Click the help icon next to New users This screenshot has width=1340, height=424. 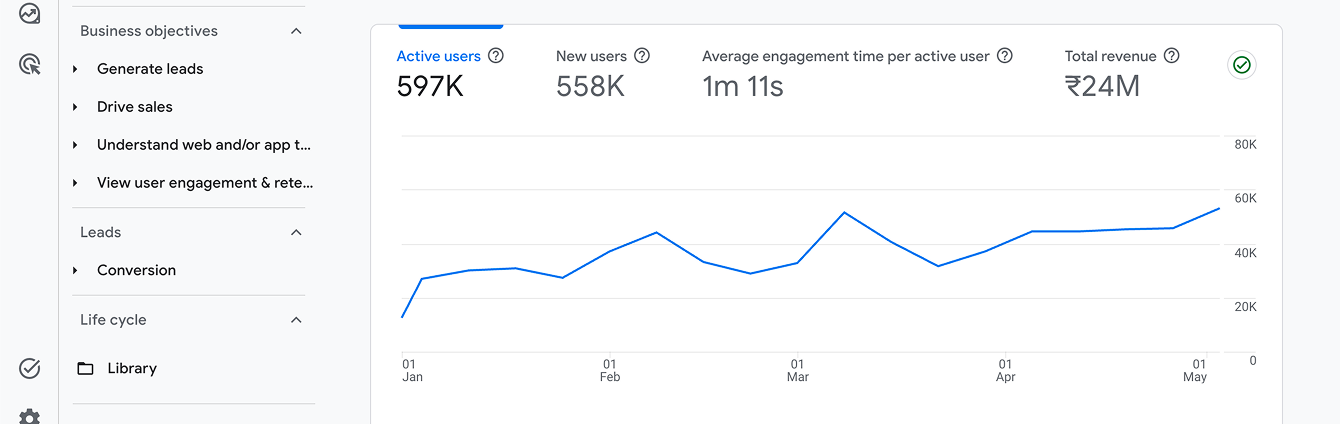(642, 56)
